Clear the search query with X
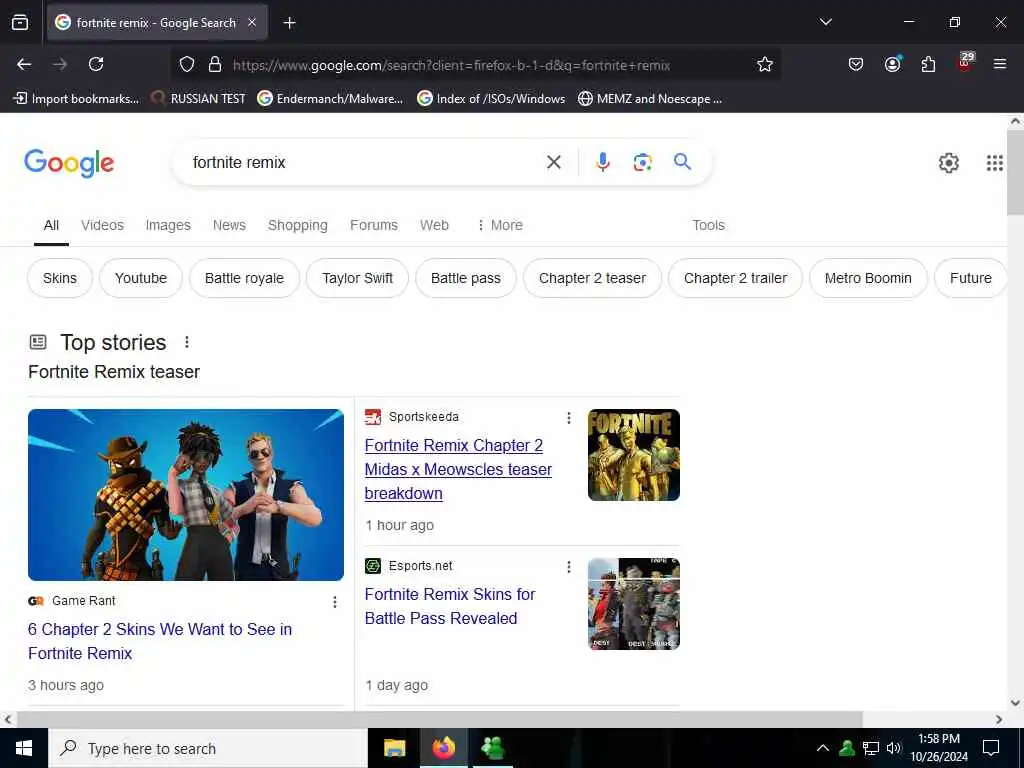The width and height of the screenshot is (1024, 768). coord(554,162)
